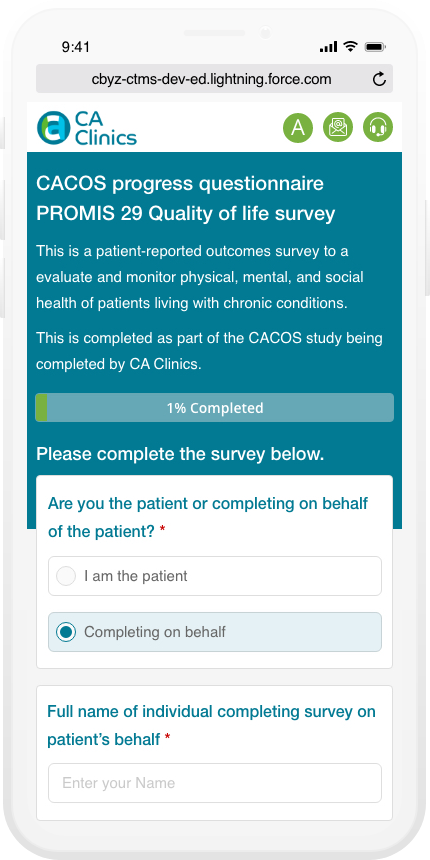Click the "Please complete the survey below" text
Viewport: 430px width, 860px height.
coord(180,454)
